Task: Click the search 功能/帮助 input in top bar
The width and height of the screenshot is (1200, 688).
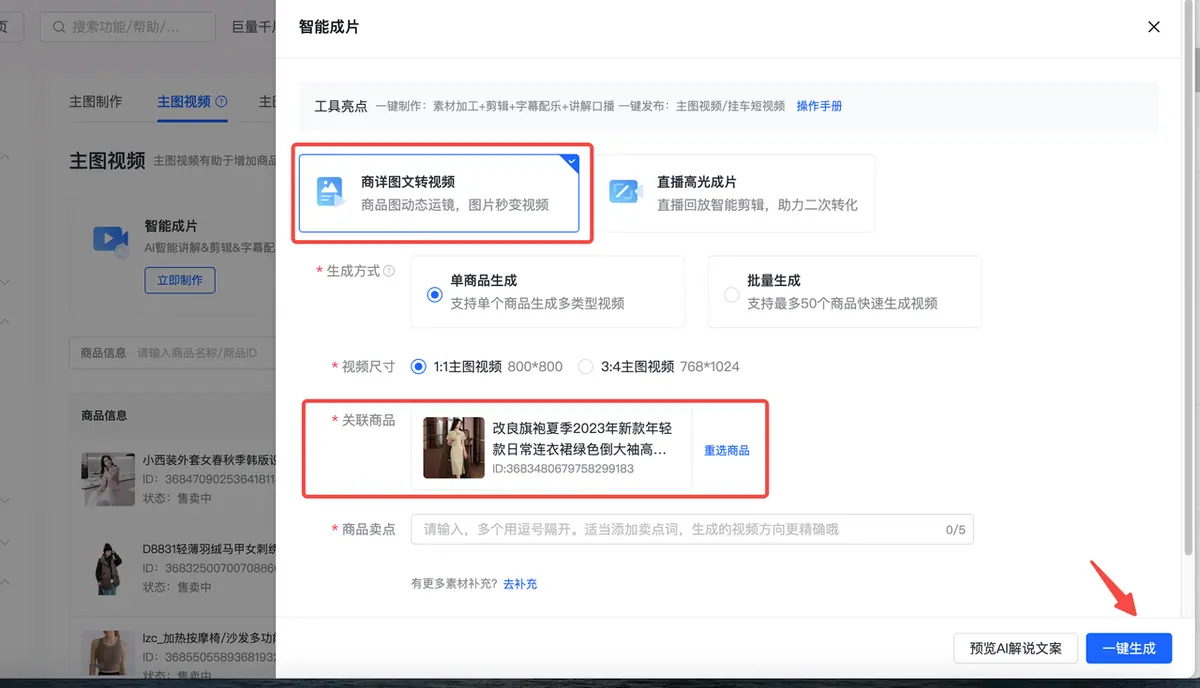Action: tap(128, 27)
